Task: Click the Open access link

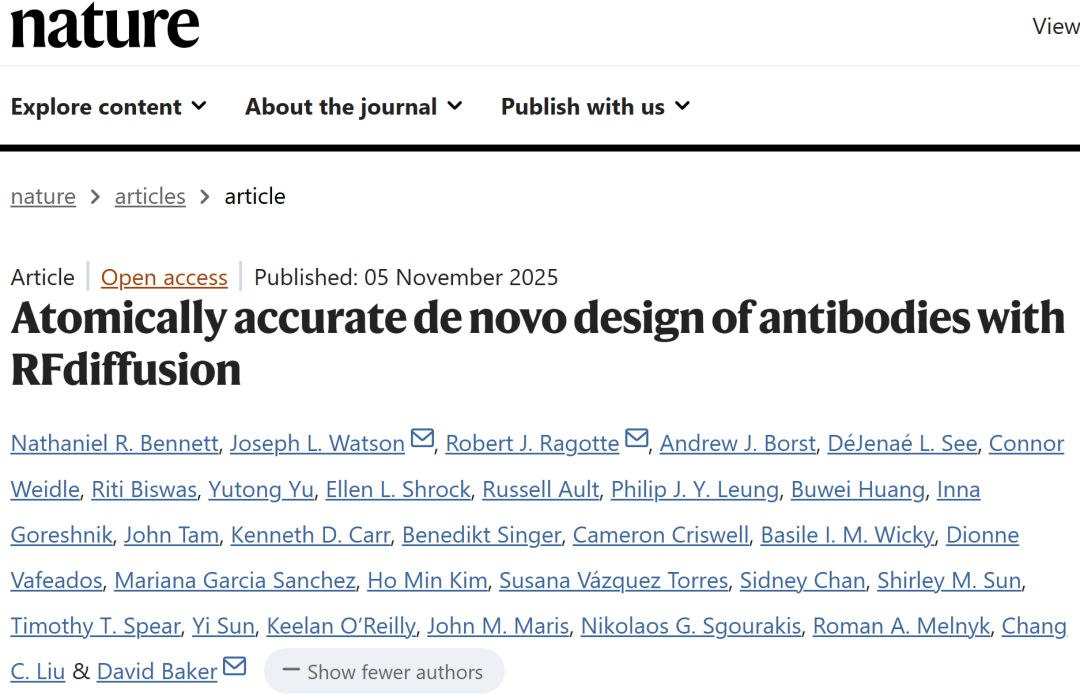Action: coord(164,277)
